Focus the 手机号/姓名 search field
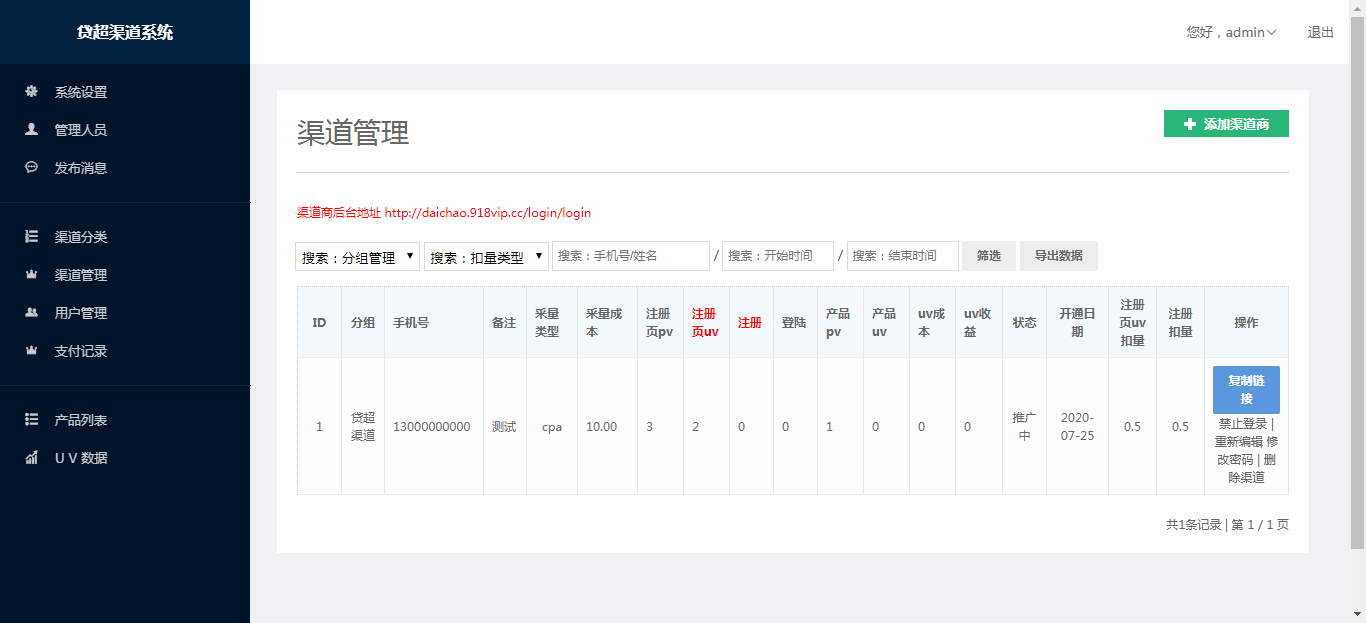The width and height of the screenshot is (1366, 623). pyautogui.click(x=630, y=256)
